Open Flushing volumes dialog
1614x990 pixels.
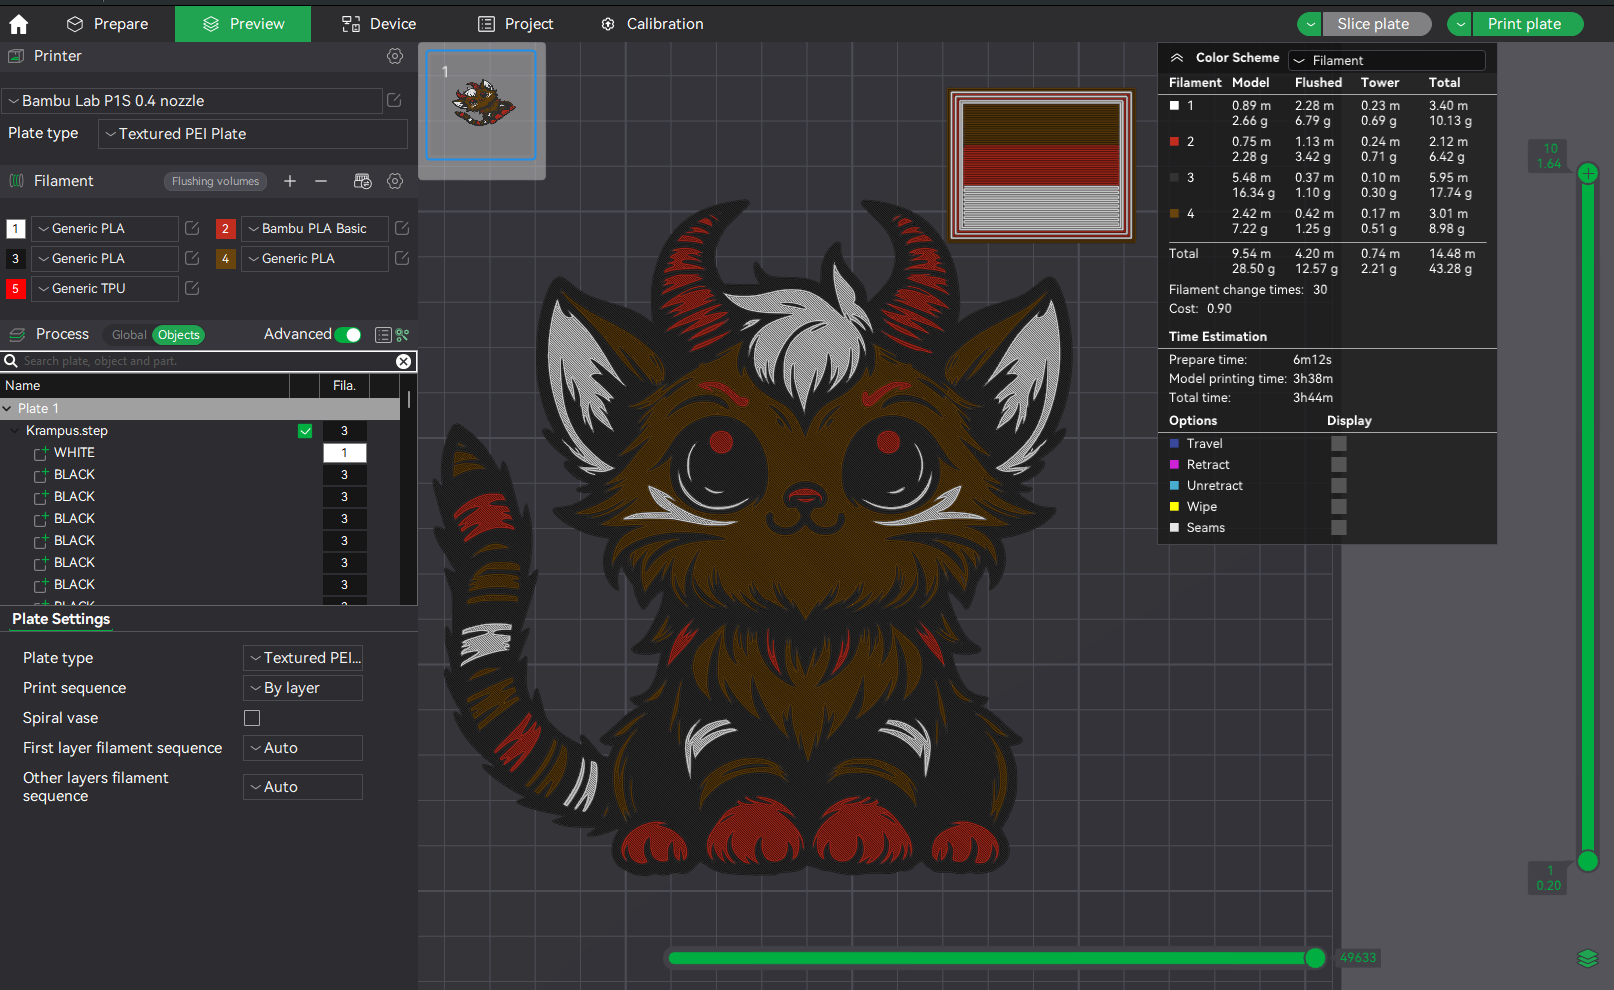pos(215,181)
